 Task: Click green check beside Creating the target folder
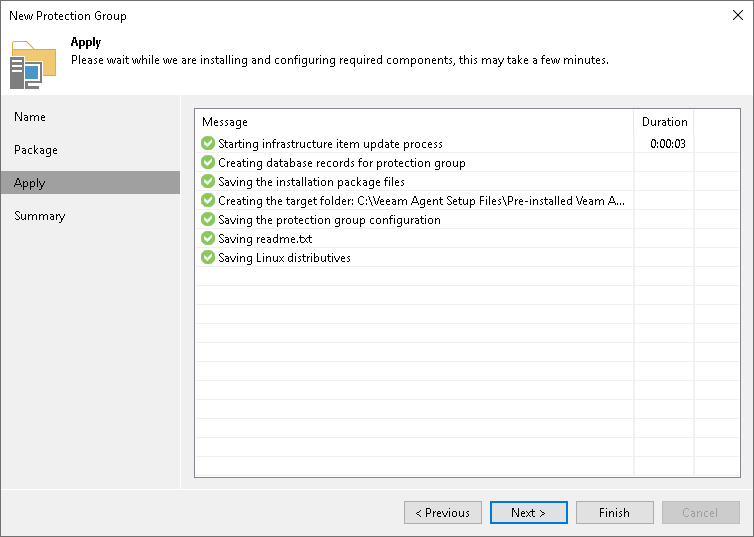[208, 200]
